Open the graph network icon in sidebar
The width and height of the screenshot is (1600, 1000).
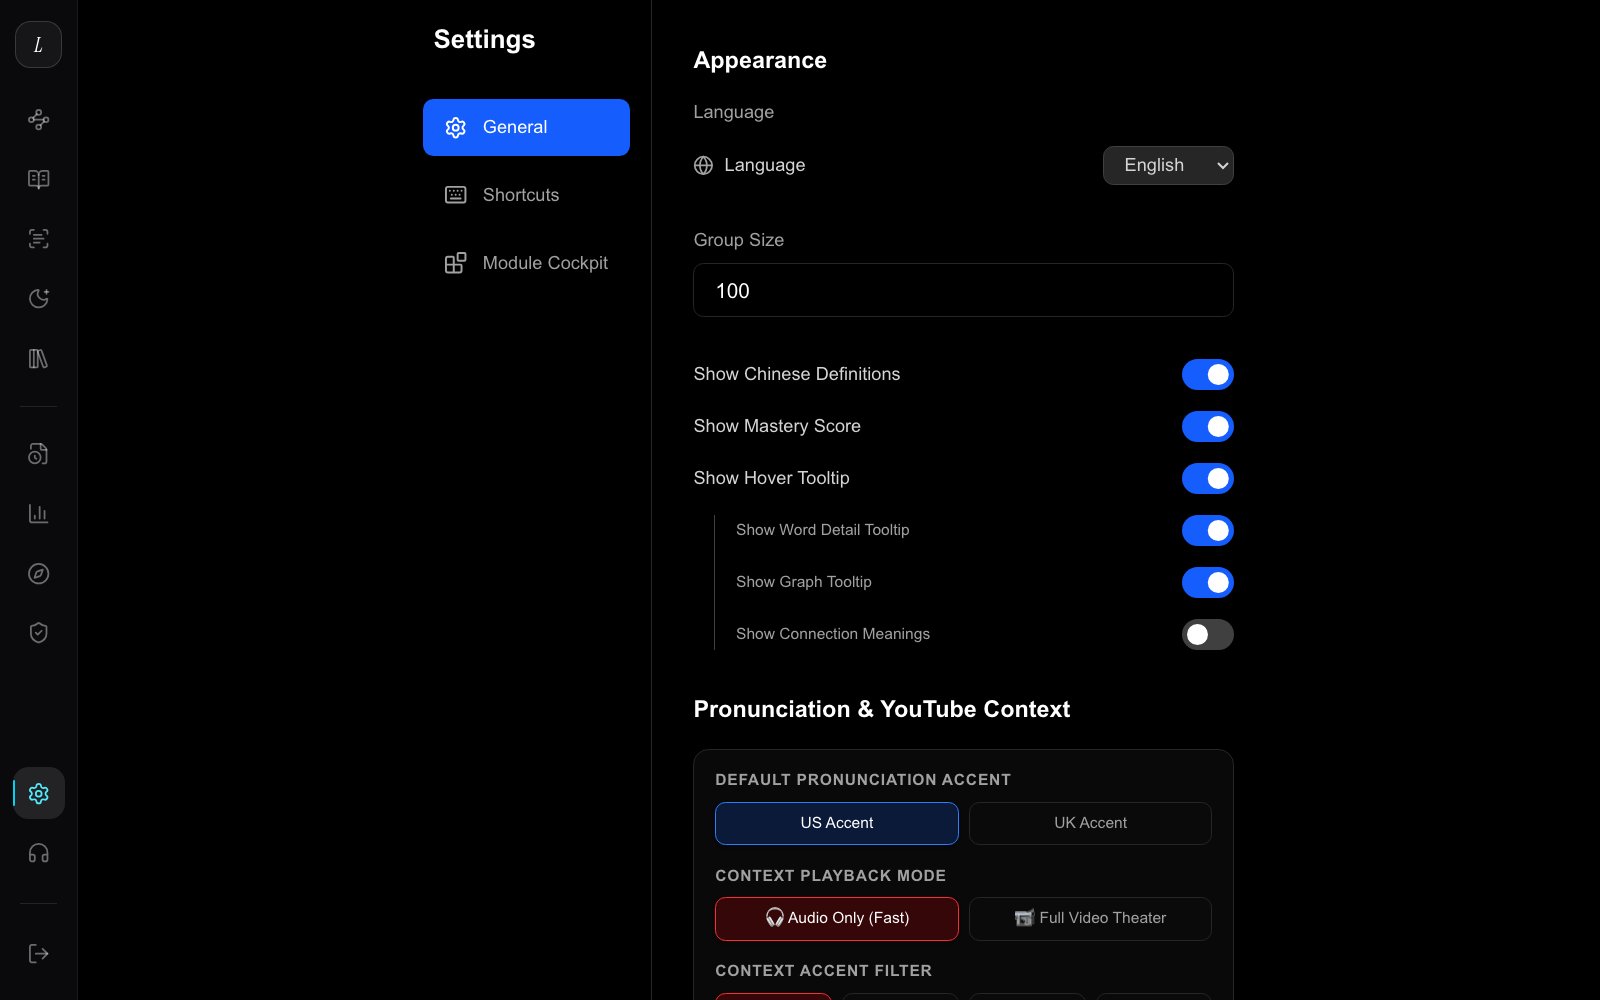click(38, 120)
